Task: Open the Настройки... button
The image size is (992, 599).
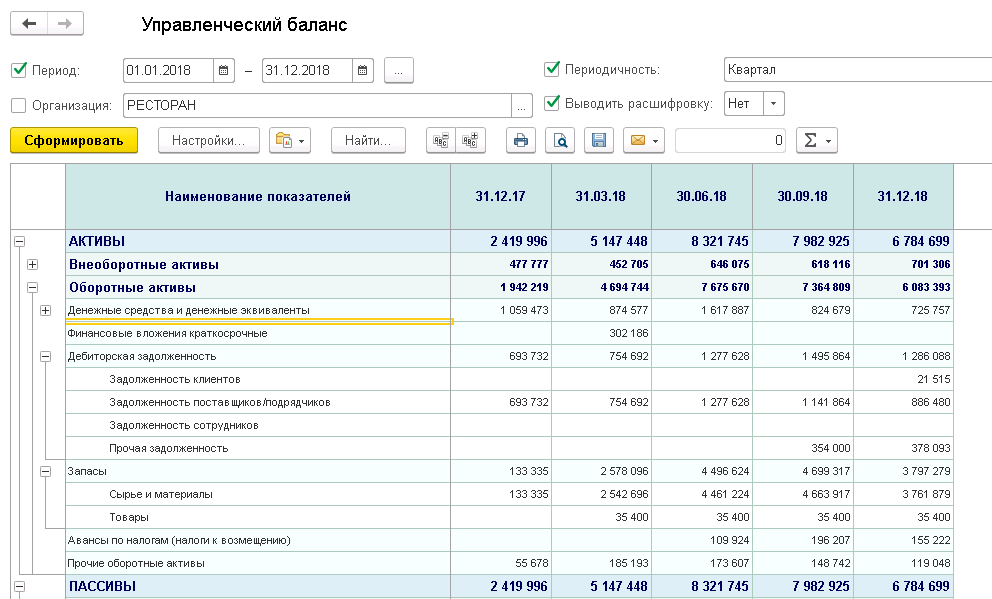Action: pos(209,141)
